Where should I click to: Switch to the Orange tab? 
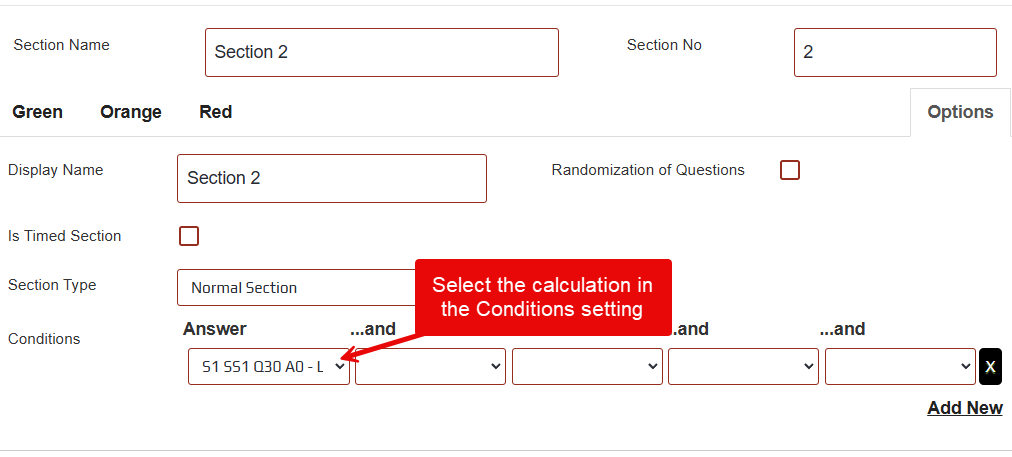tap(131, 112)
